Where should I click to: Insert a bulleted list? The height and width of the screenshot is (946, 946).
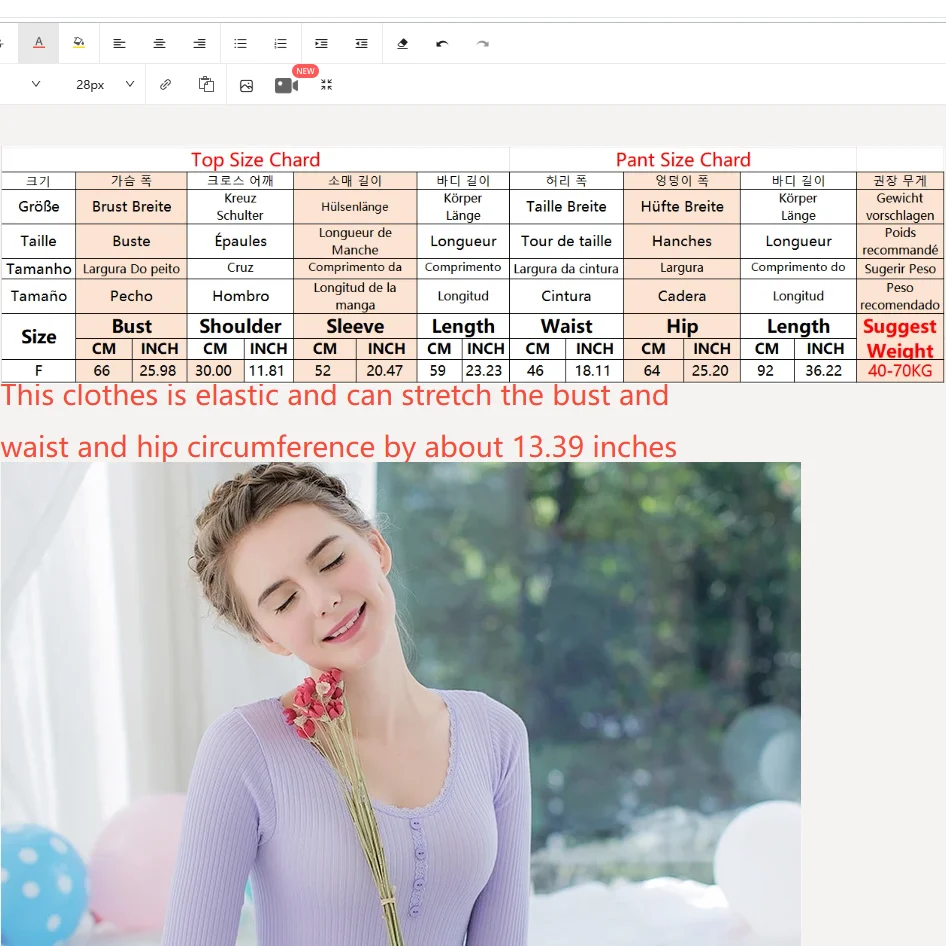(240, 43)
